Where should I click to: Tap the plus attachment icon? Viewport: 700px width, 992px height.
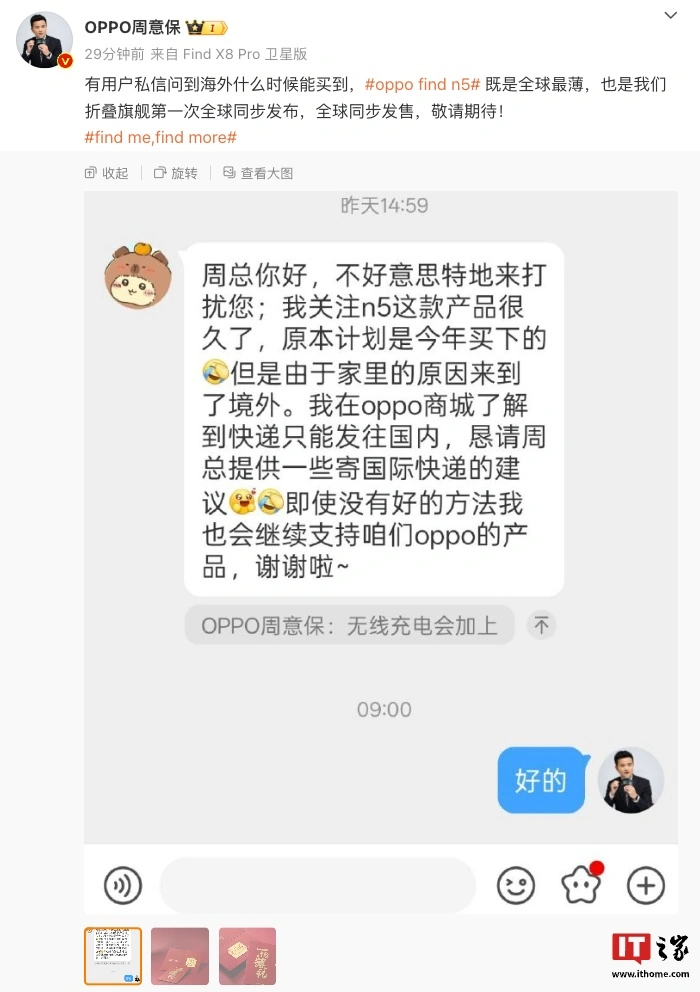646,885
